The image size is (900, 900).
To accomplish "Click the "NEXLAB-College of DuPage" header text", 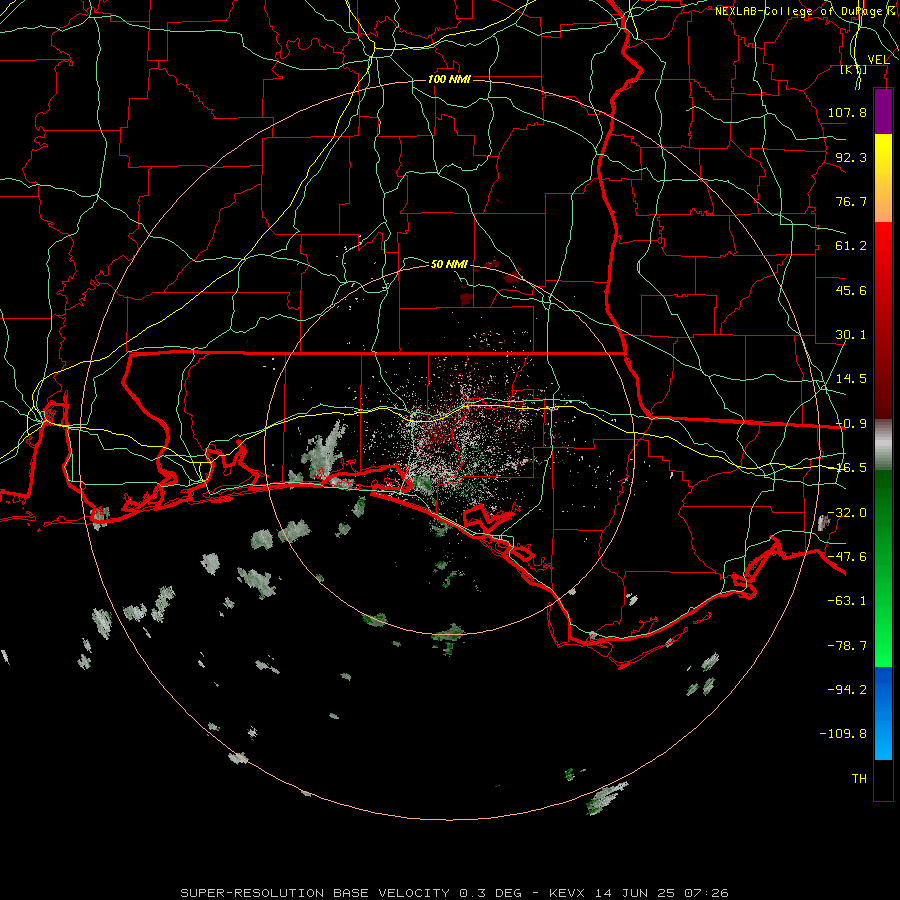I will coord(801,11).
